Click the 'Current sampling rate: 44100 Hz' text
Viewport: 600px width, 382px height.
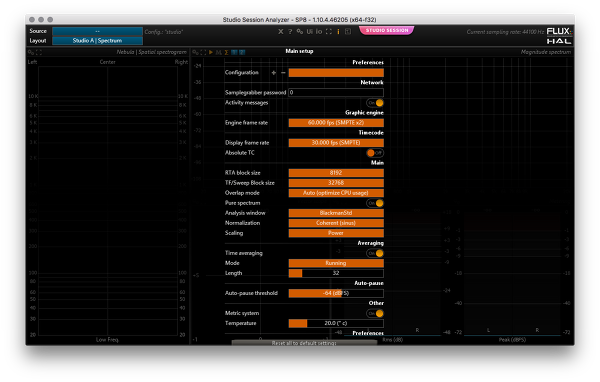[505, 32]
